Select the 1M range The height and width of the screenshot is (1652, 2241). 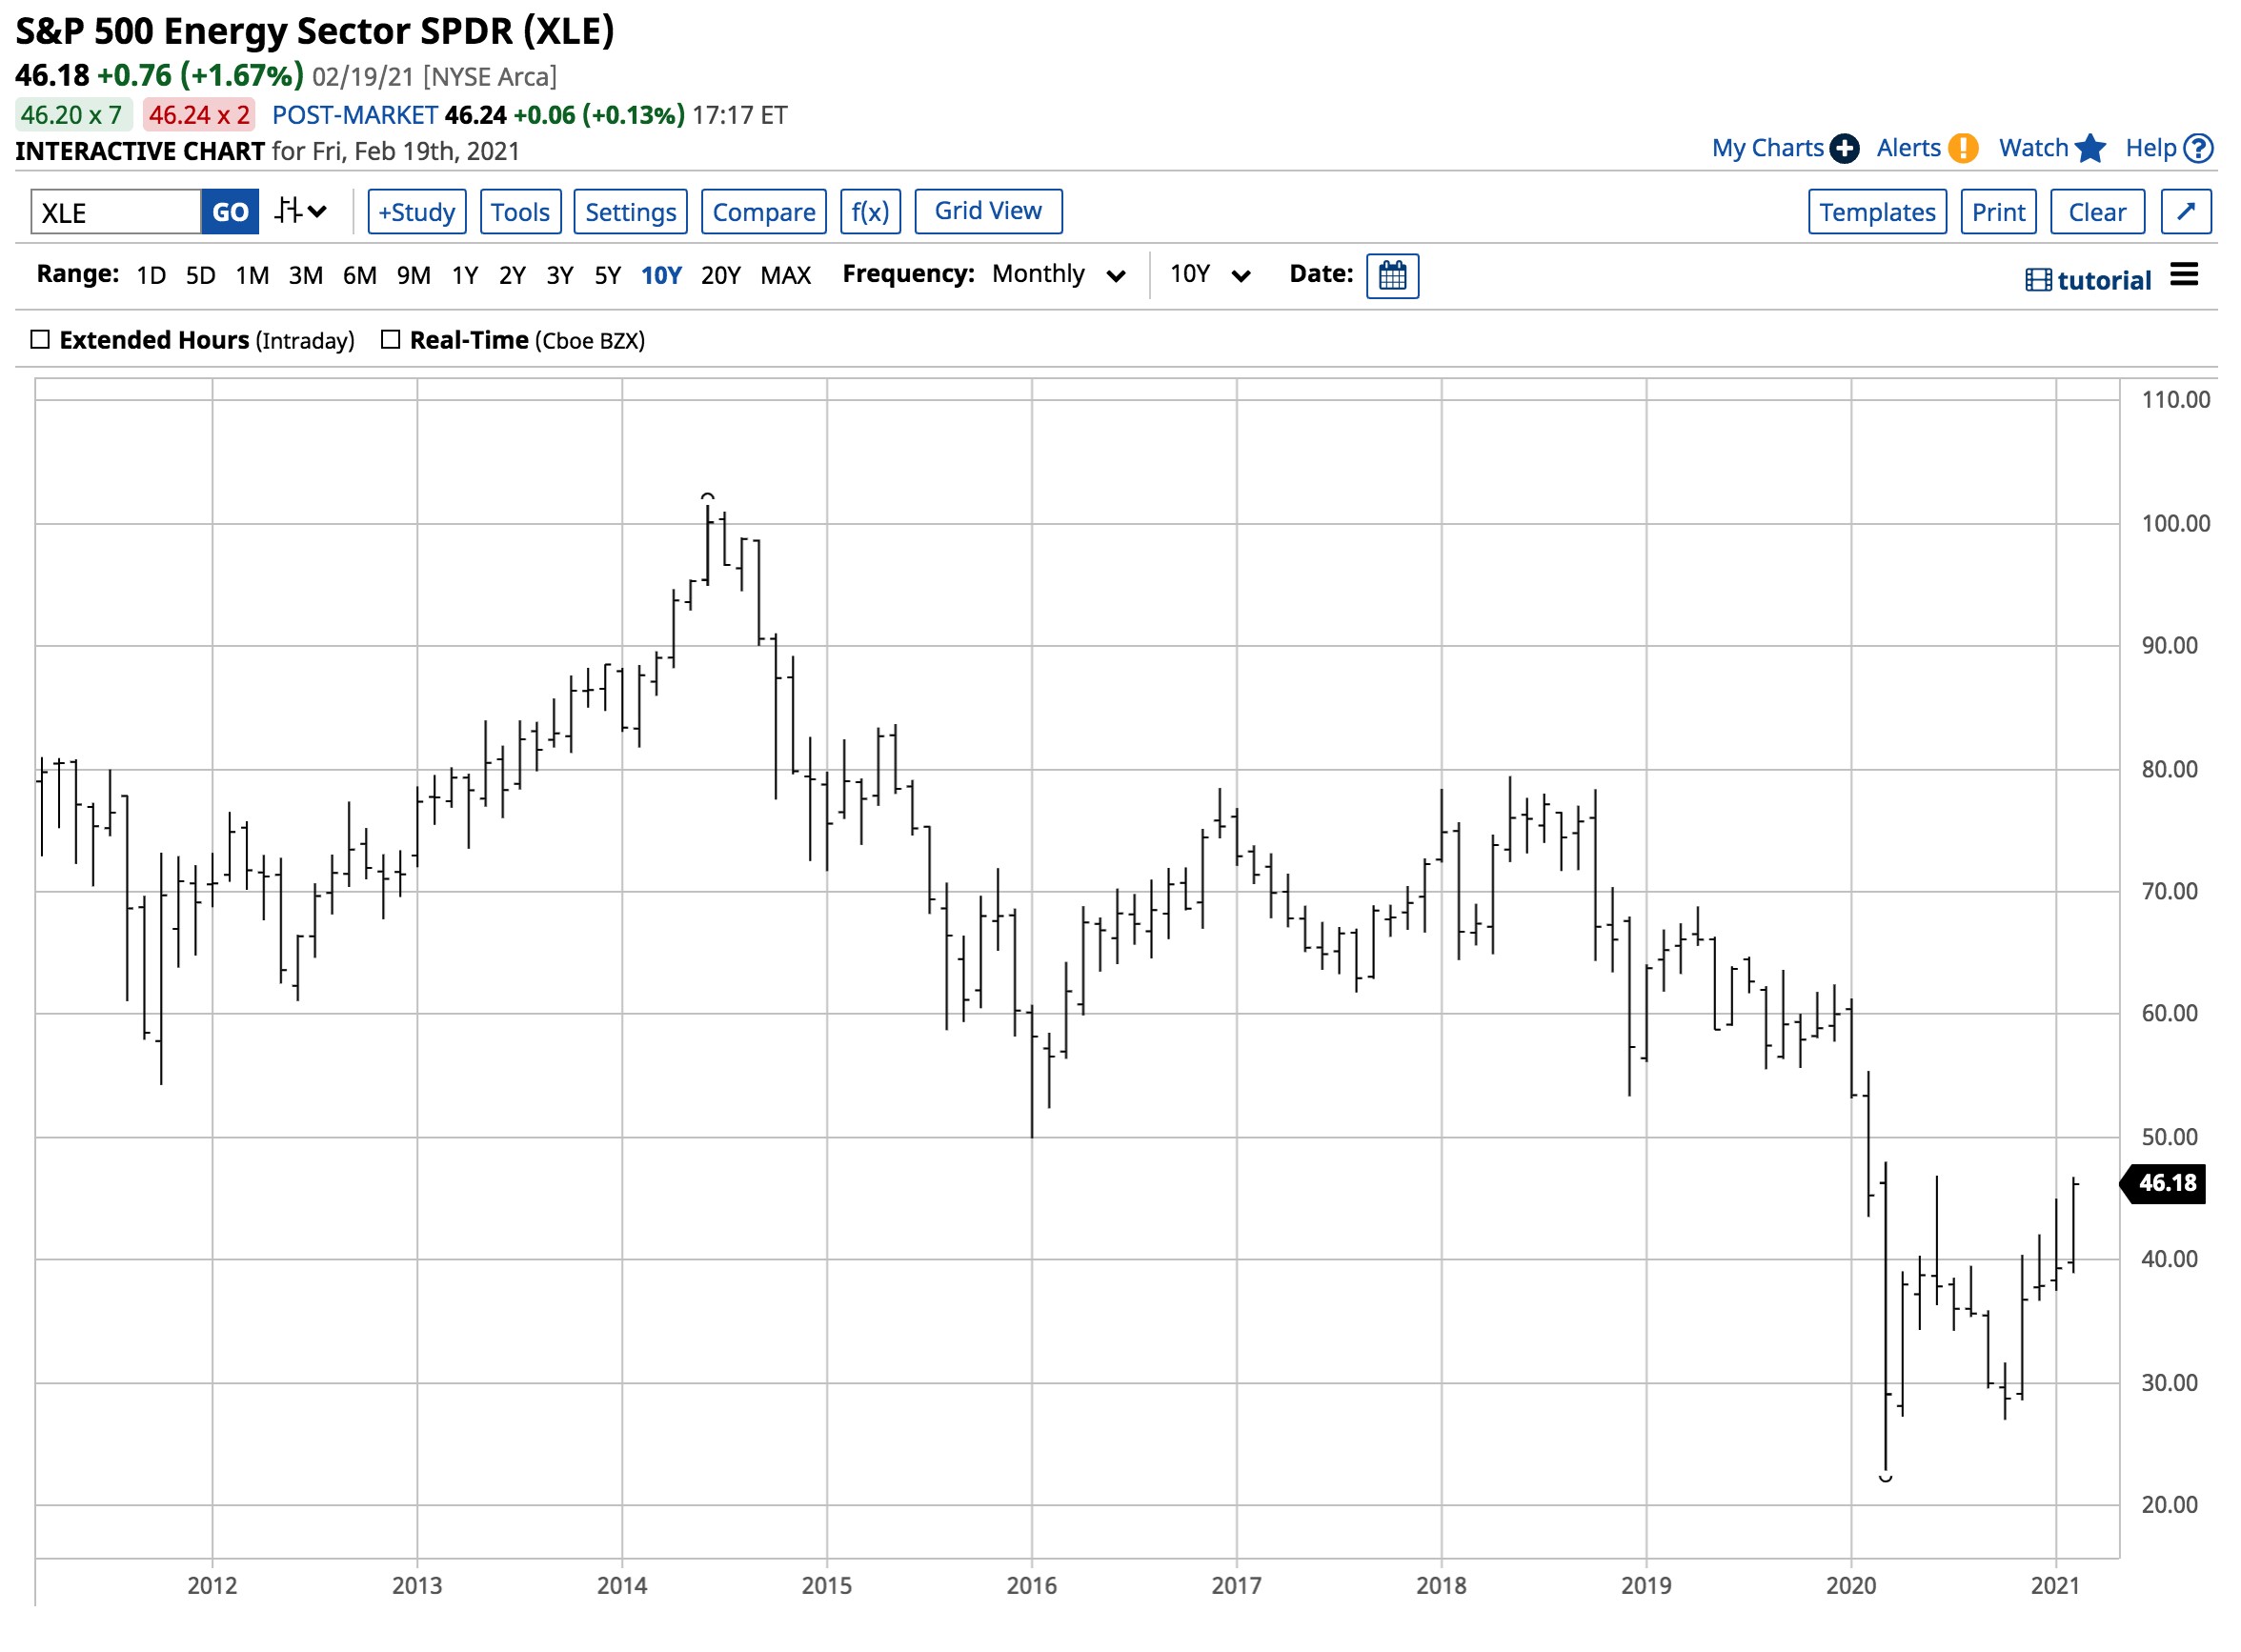pos(252,275)
